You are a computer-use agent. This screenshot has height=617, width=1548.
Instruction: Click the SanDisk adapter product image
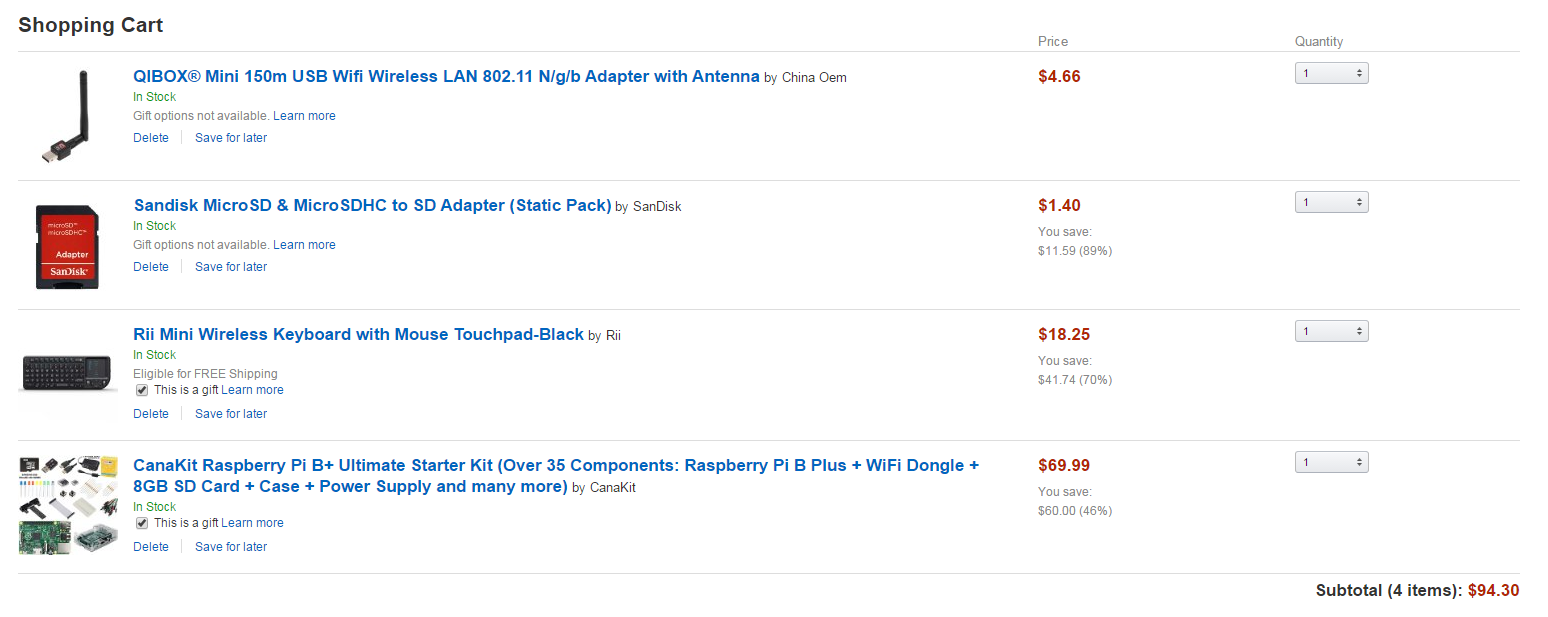pos(67,246)
